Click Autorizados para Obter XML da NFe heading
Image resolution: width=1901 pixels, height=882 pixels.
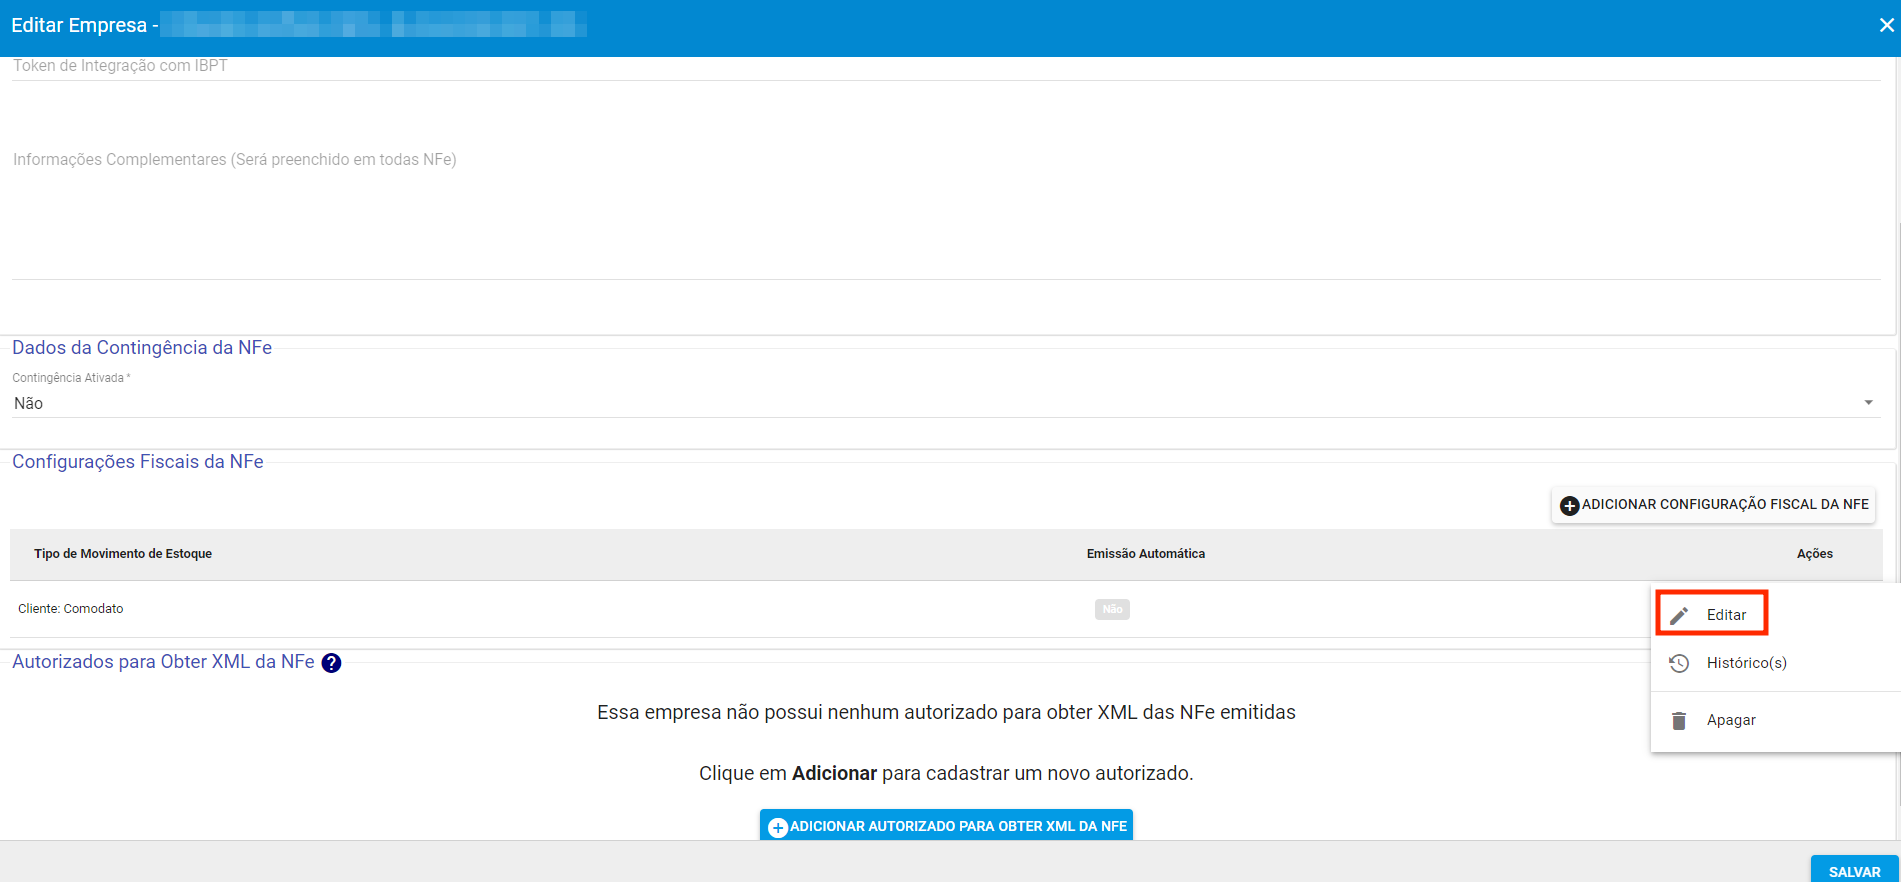(163, 662)
